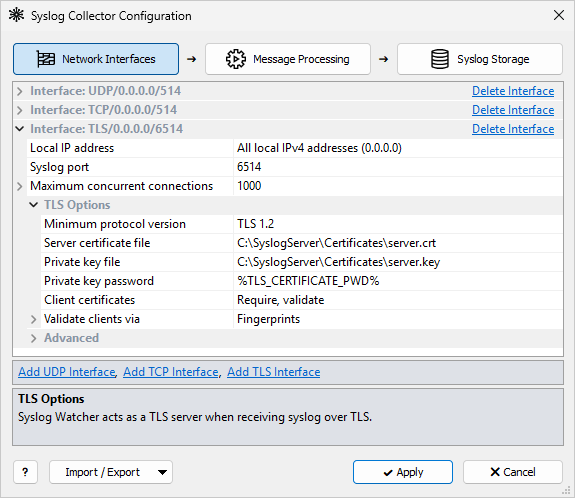The height and width of the screenshot is (498, 575).
Task: Click the Message Processing gear icon
Action: coord(235,59)
